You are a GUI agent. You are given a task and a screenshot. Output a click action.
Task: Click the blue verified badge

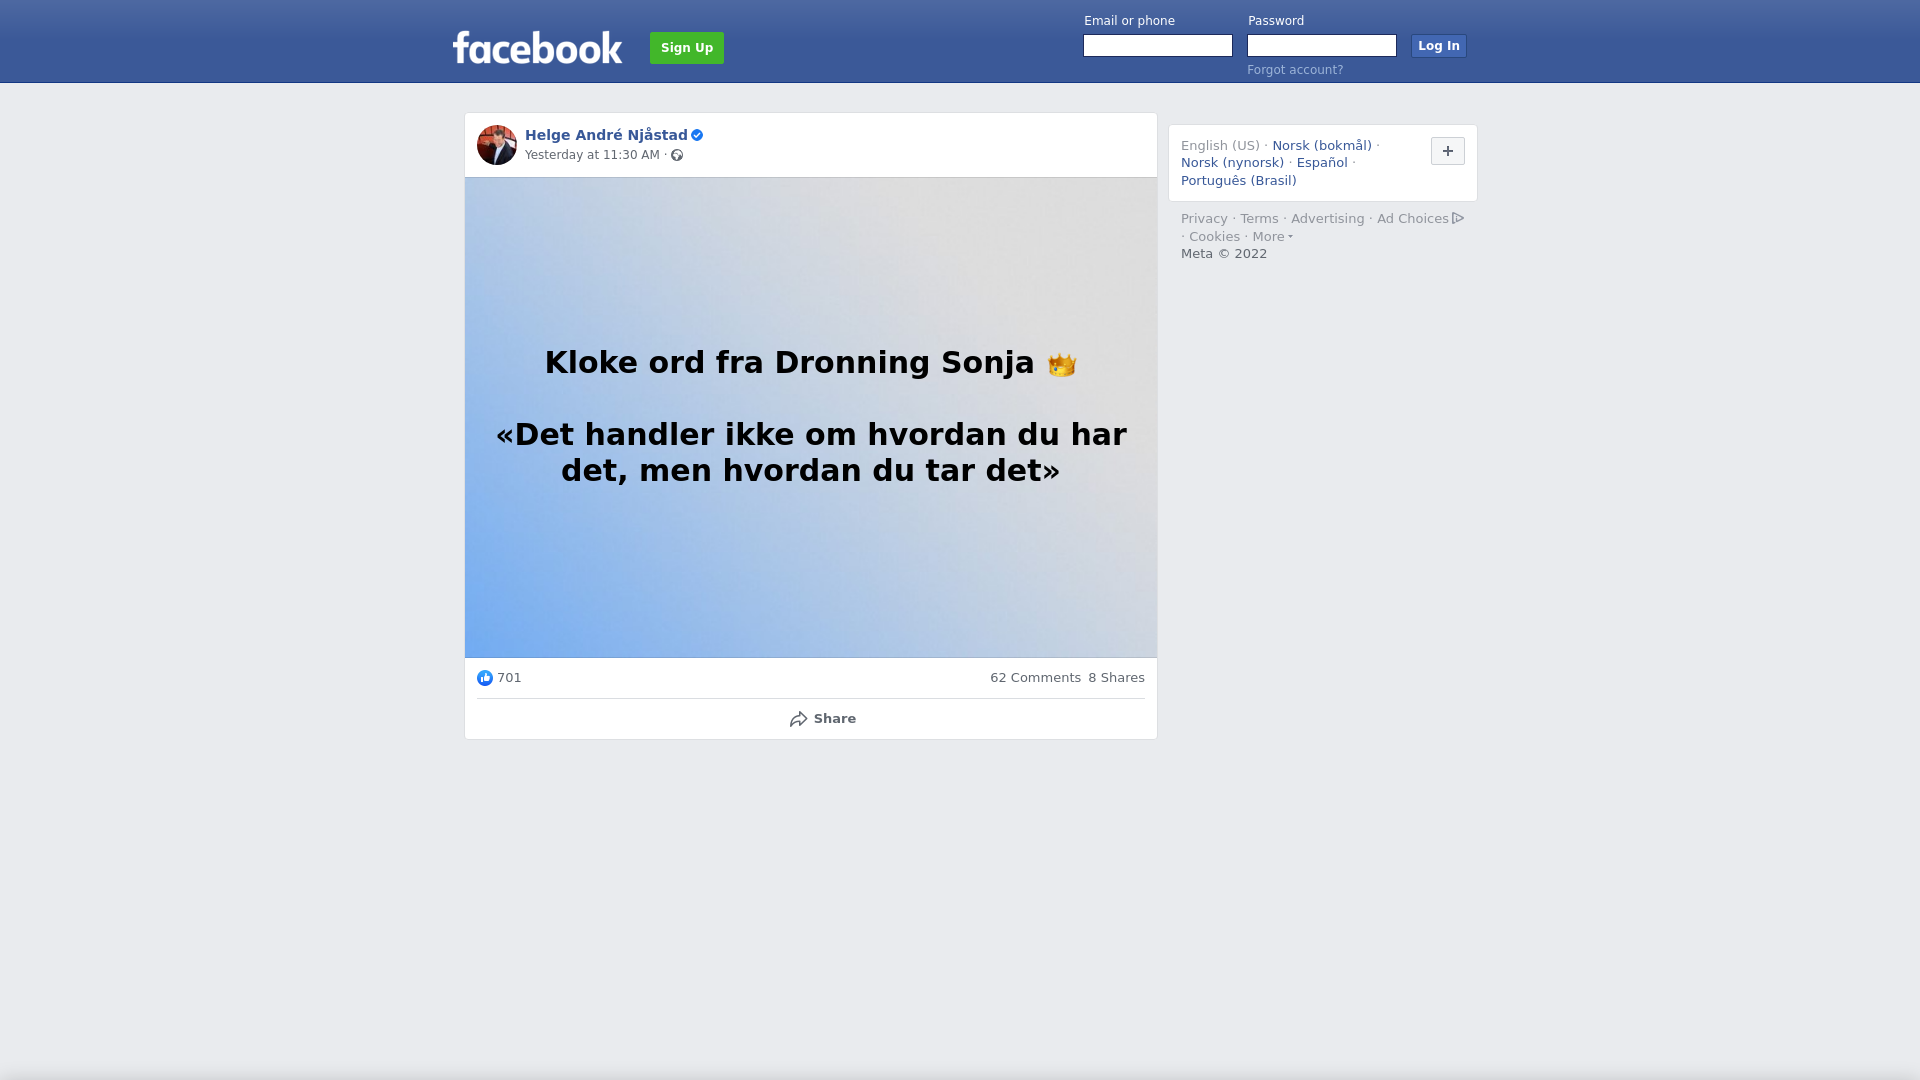pos(697,135)
